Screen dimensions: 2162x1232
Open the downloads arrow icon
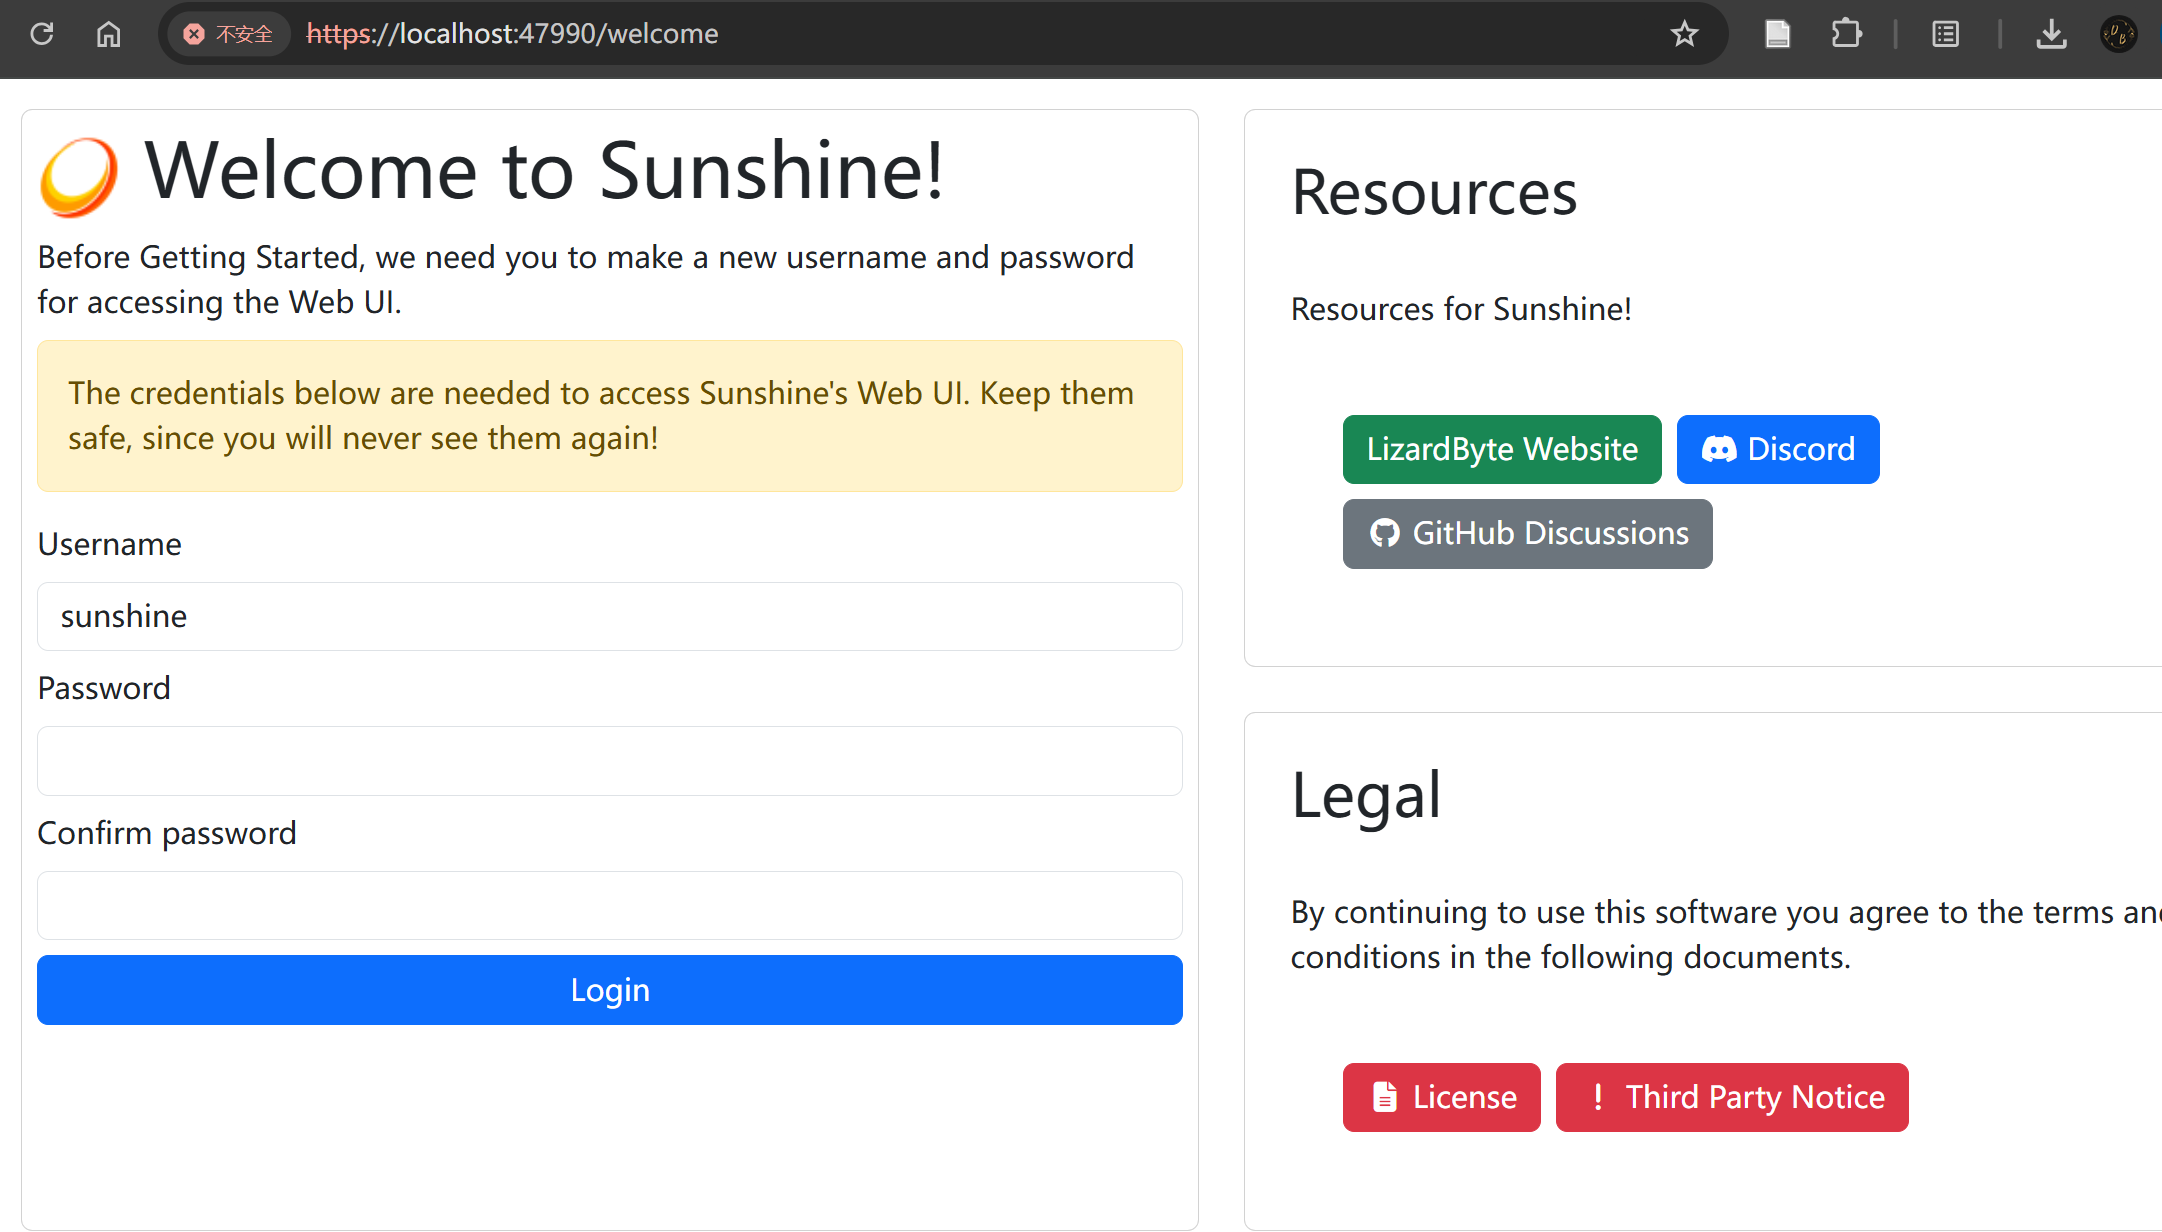[2051, 34]
